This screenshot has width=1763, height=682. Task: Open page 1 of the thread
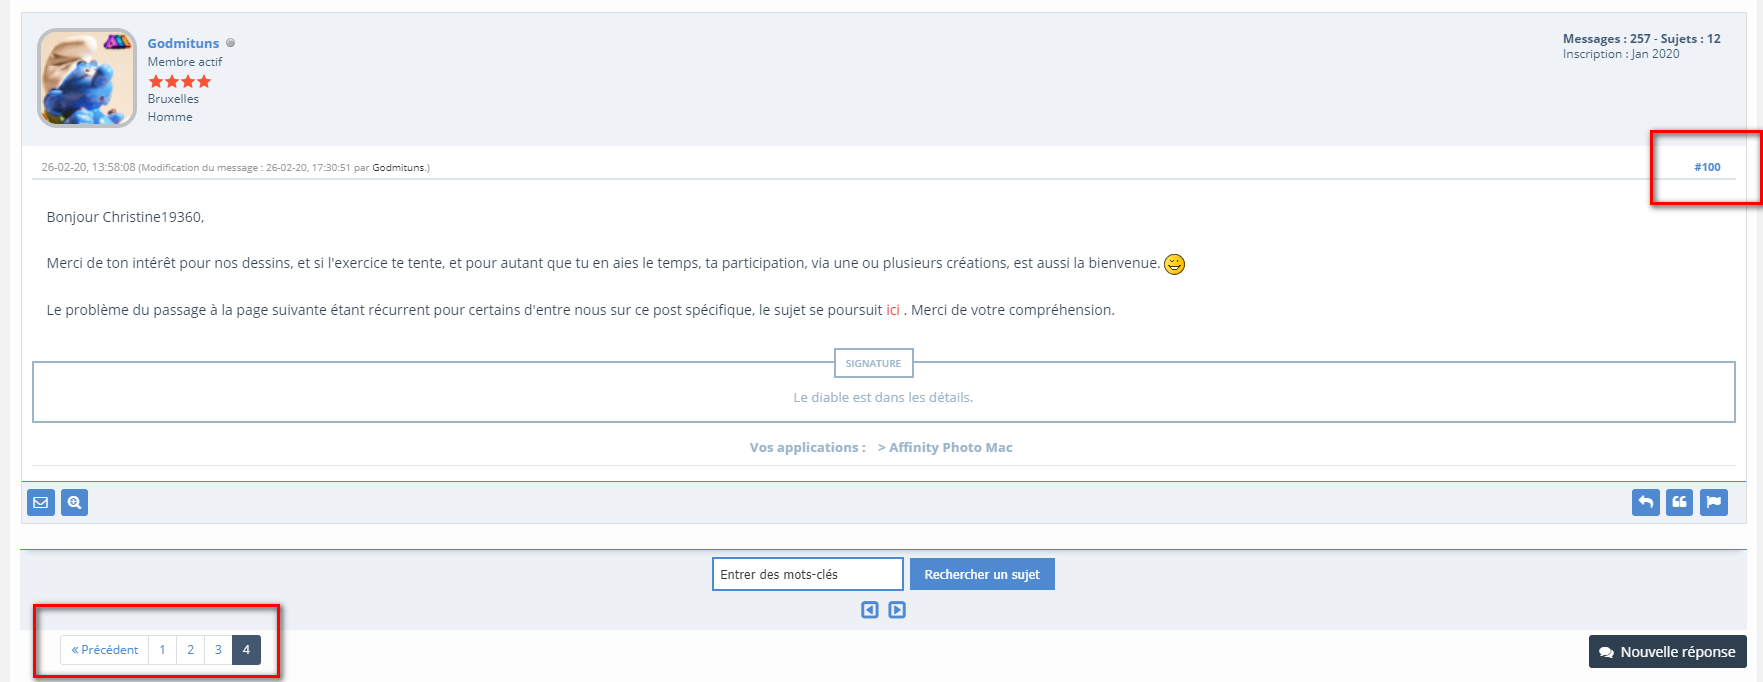pyautogui.click(x=162, y=650)
